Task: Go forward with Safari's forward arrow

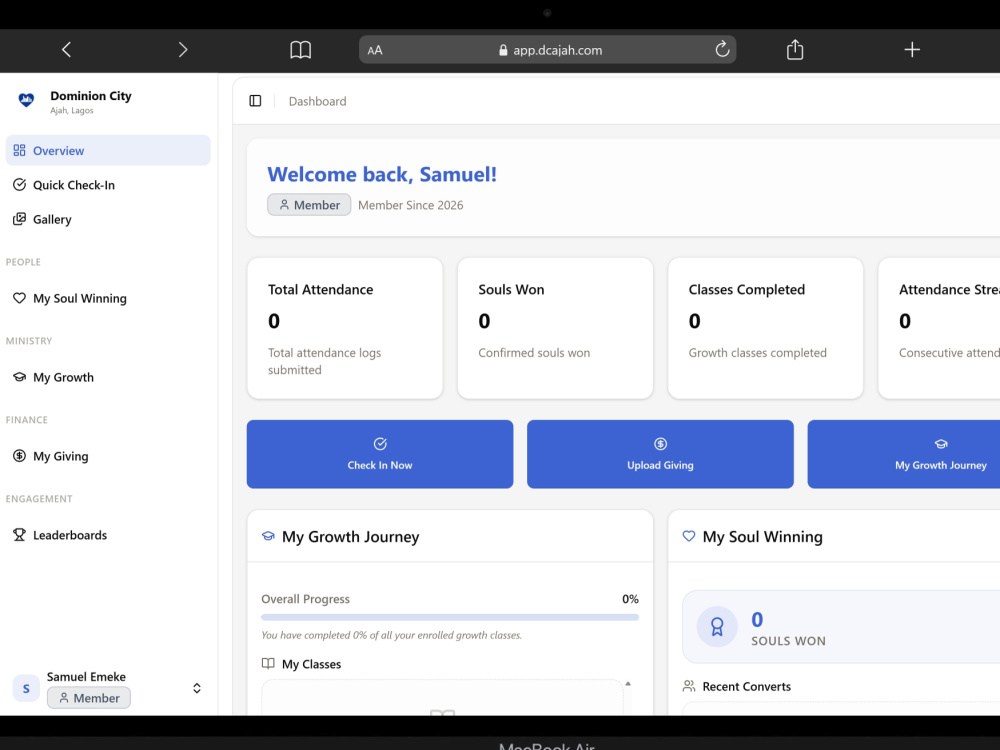Action: coord(183,50)
